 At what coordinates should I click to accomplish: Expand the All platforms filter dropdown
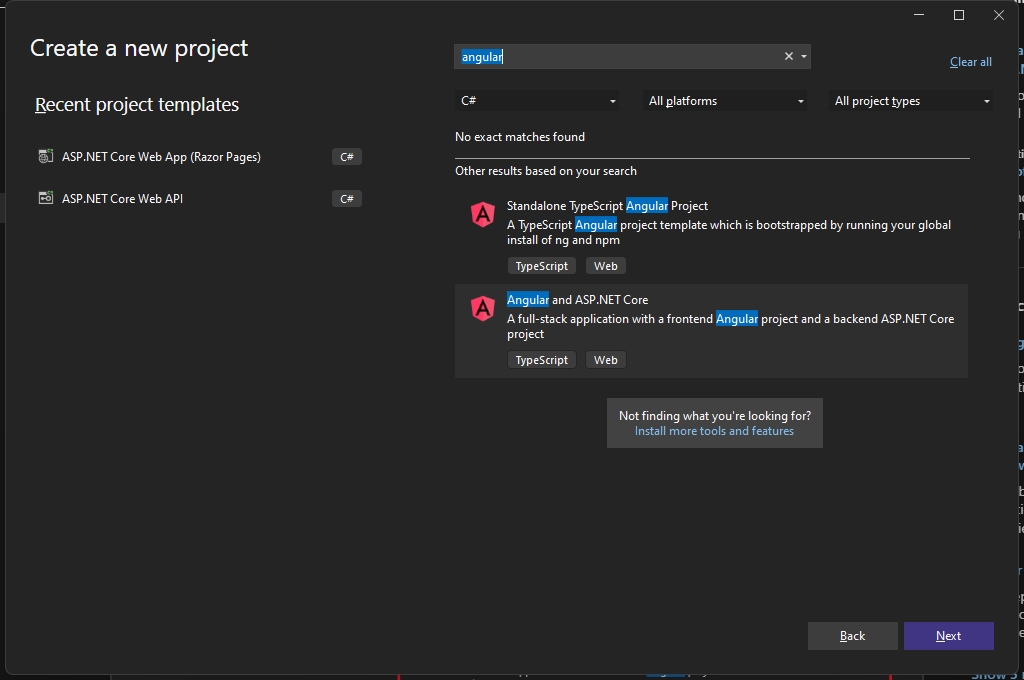(726, 101)
